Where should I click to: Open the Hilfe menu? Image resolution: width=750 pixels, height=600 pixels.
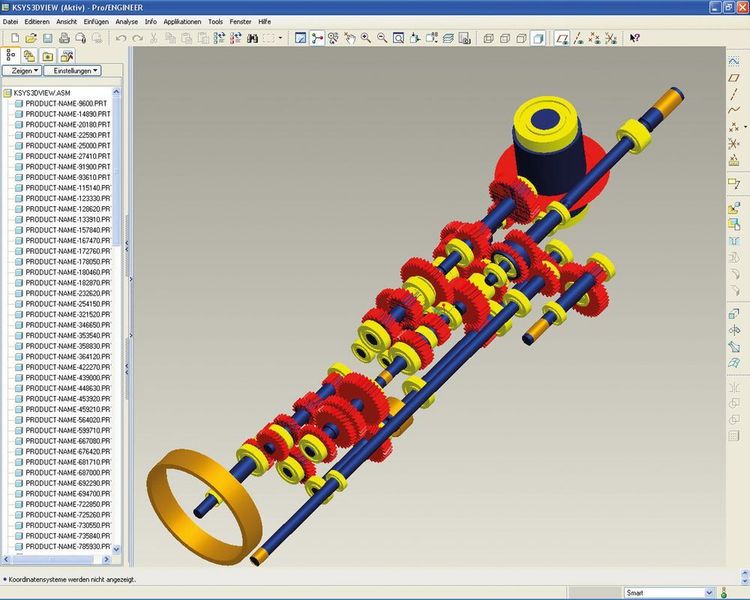pyautogui.click(x=265, y=22)
